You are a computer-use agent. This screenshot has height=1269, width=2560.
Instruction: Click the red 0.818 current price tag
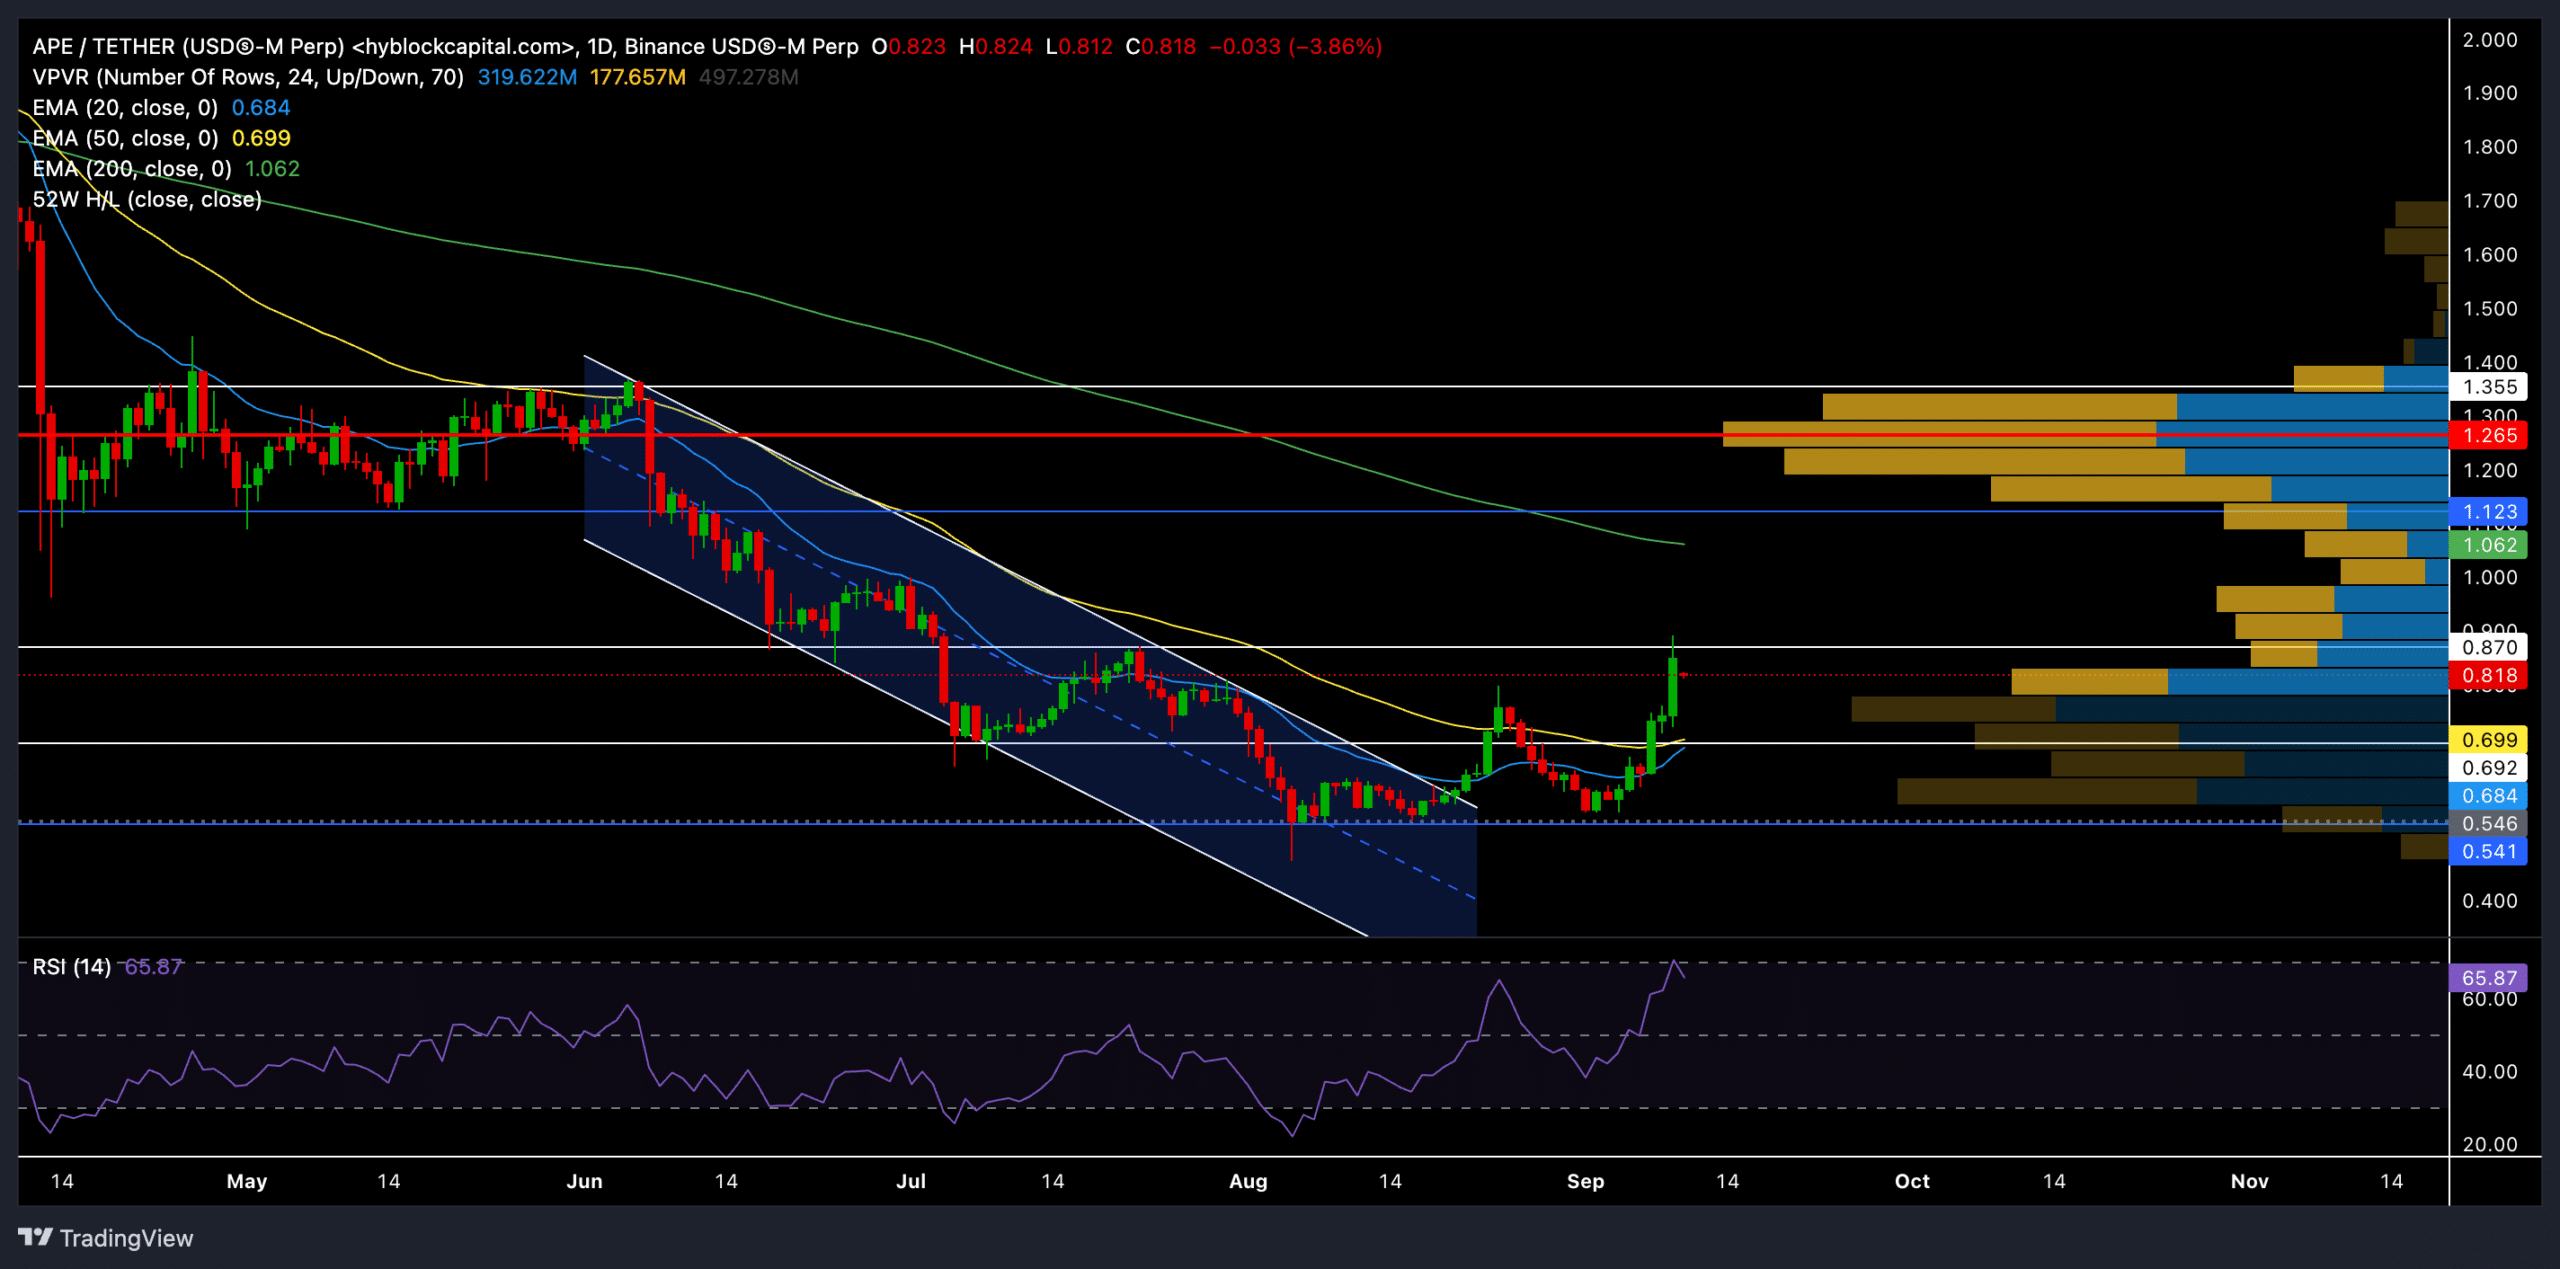[x=2488, y=676]
